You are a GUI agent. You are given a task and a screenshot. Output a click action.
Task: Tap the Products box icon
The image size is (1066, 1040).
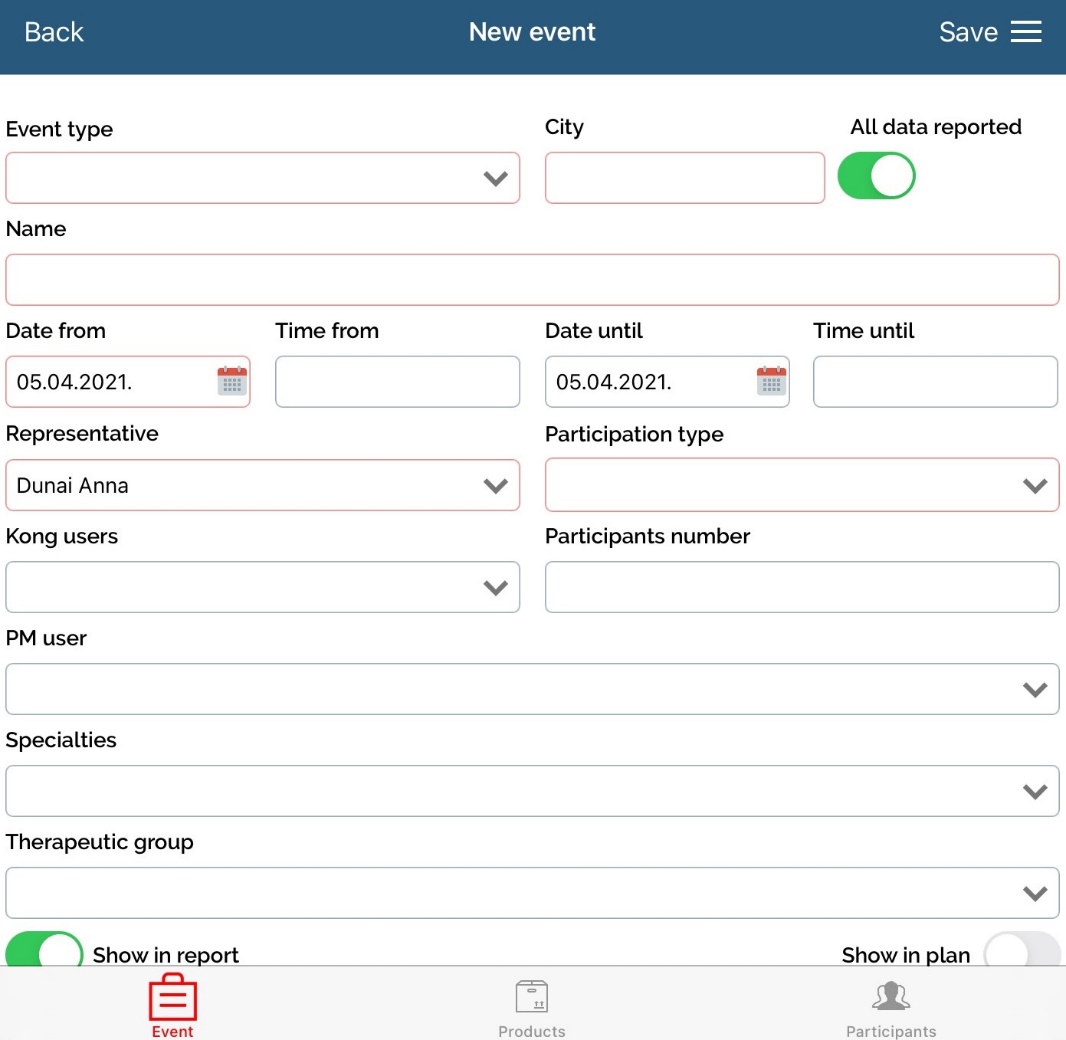tap(532, 998)
